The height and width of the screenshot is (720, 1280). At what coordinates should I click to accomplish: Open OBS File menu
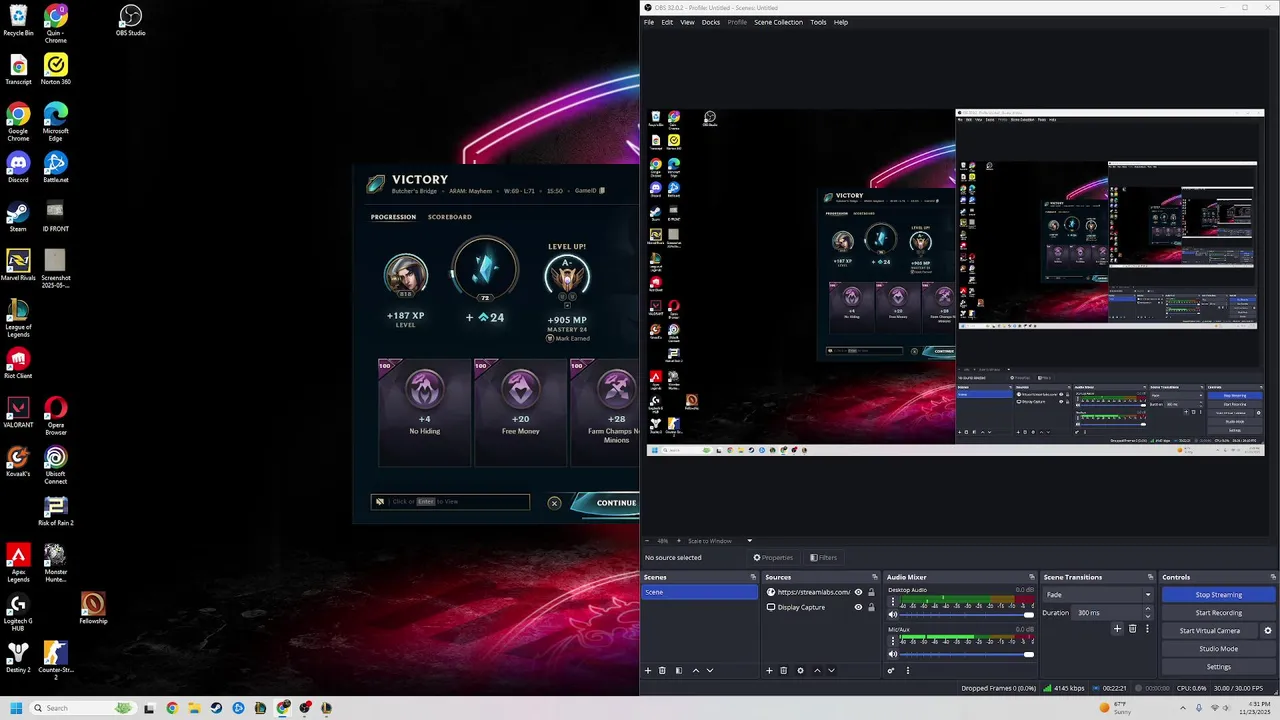649,22
